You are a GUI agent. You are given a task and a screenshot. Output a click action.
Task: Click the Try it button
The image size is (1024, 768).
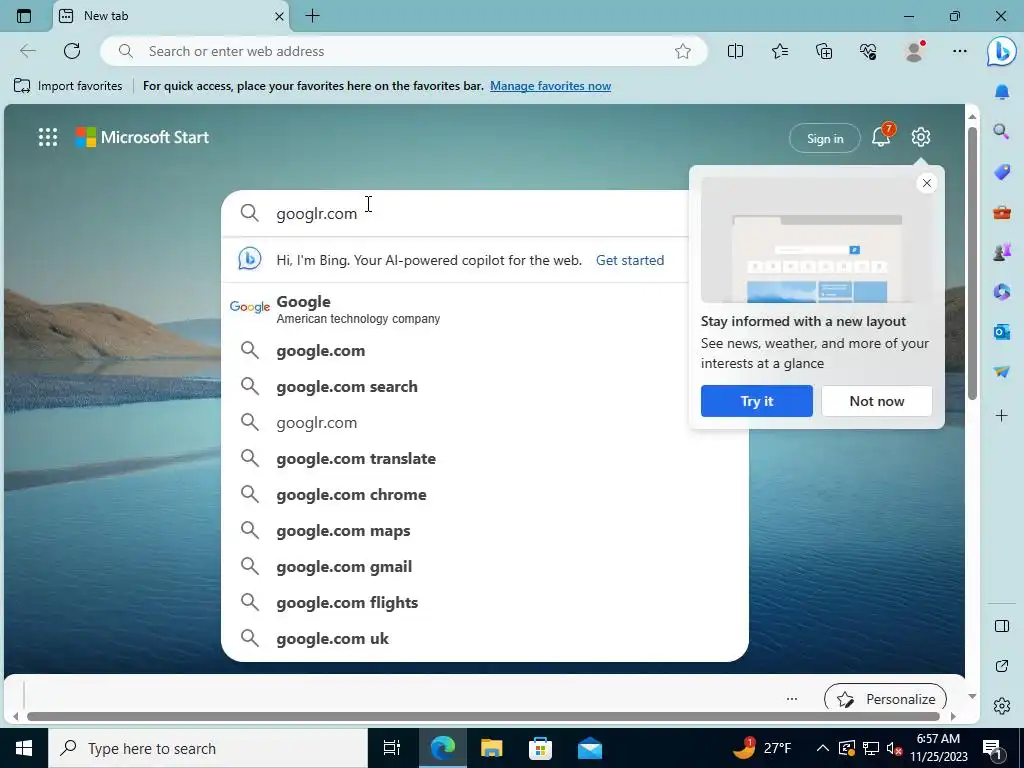point(756,401)
